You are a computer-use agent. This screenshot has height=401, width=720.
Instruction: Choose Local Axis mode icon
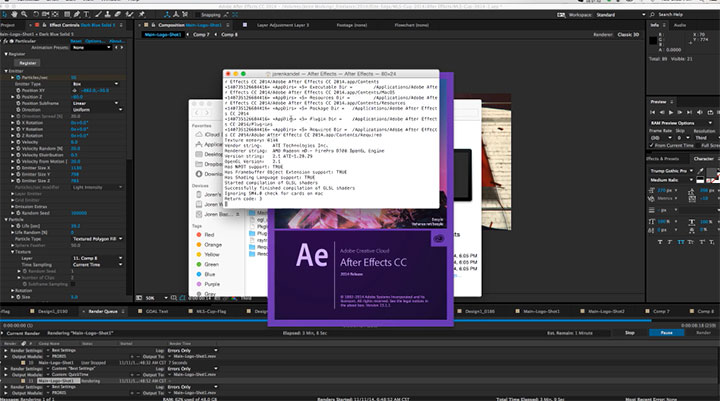(x=167, y=15)
